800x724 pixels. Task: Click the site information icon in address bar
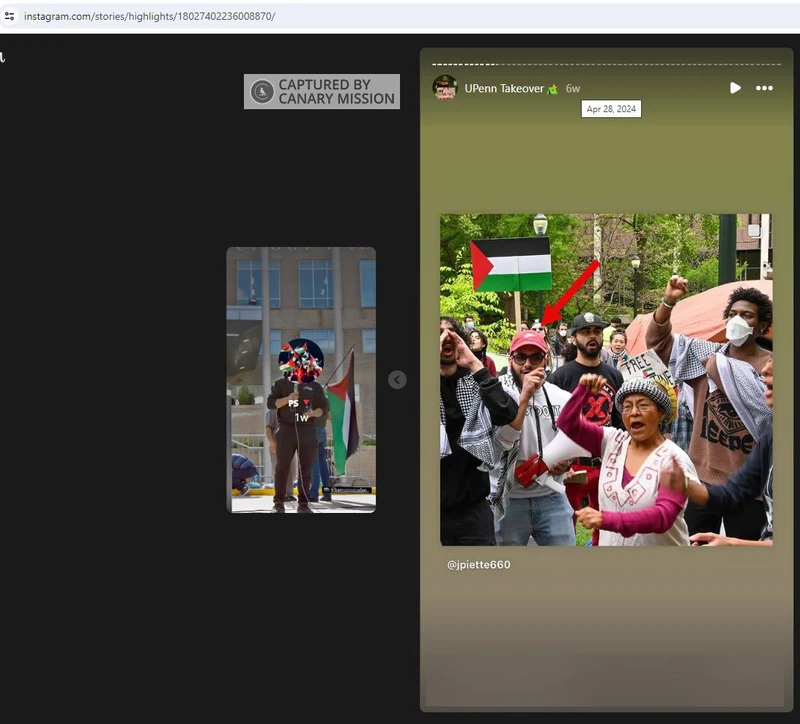[10, 16]
